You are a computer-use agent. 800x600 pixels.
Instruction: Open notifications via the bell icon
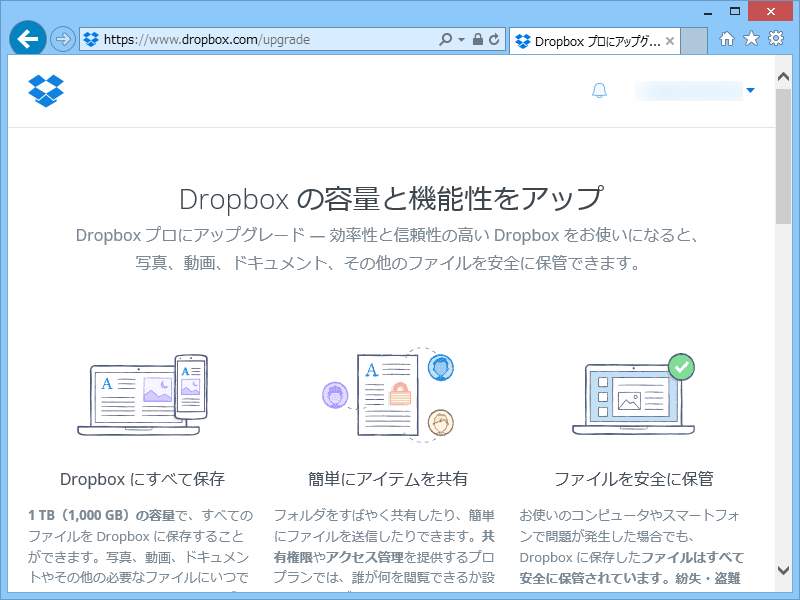pos(599,90)
